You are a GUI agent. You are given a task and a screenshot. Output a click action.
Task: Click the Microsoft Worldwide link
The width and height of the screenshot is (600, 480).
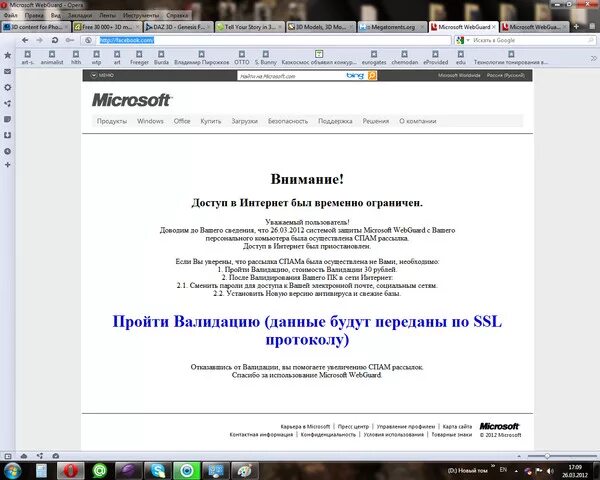pyautogui.click(x=459, y=75)
